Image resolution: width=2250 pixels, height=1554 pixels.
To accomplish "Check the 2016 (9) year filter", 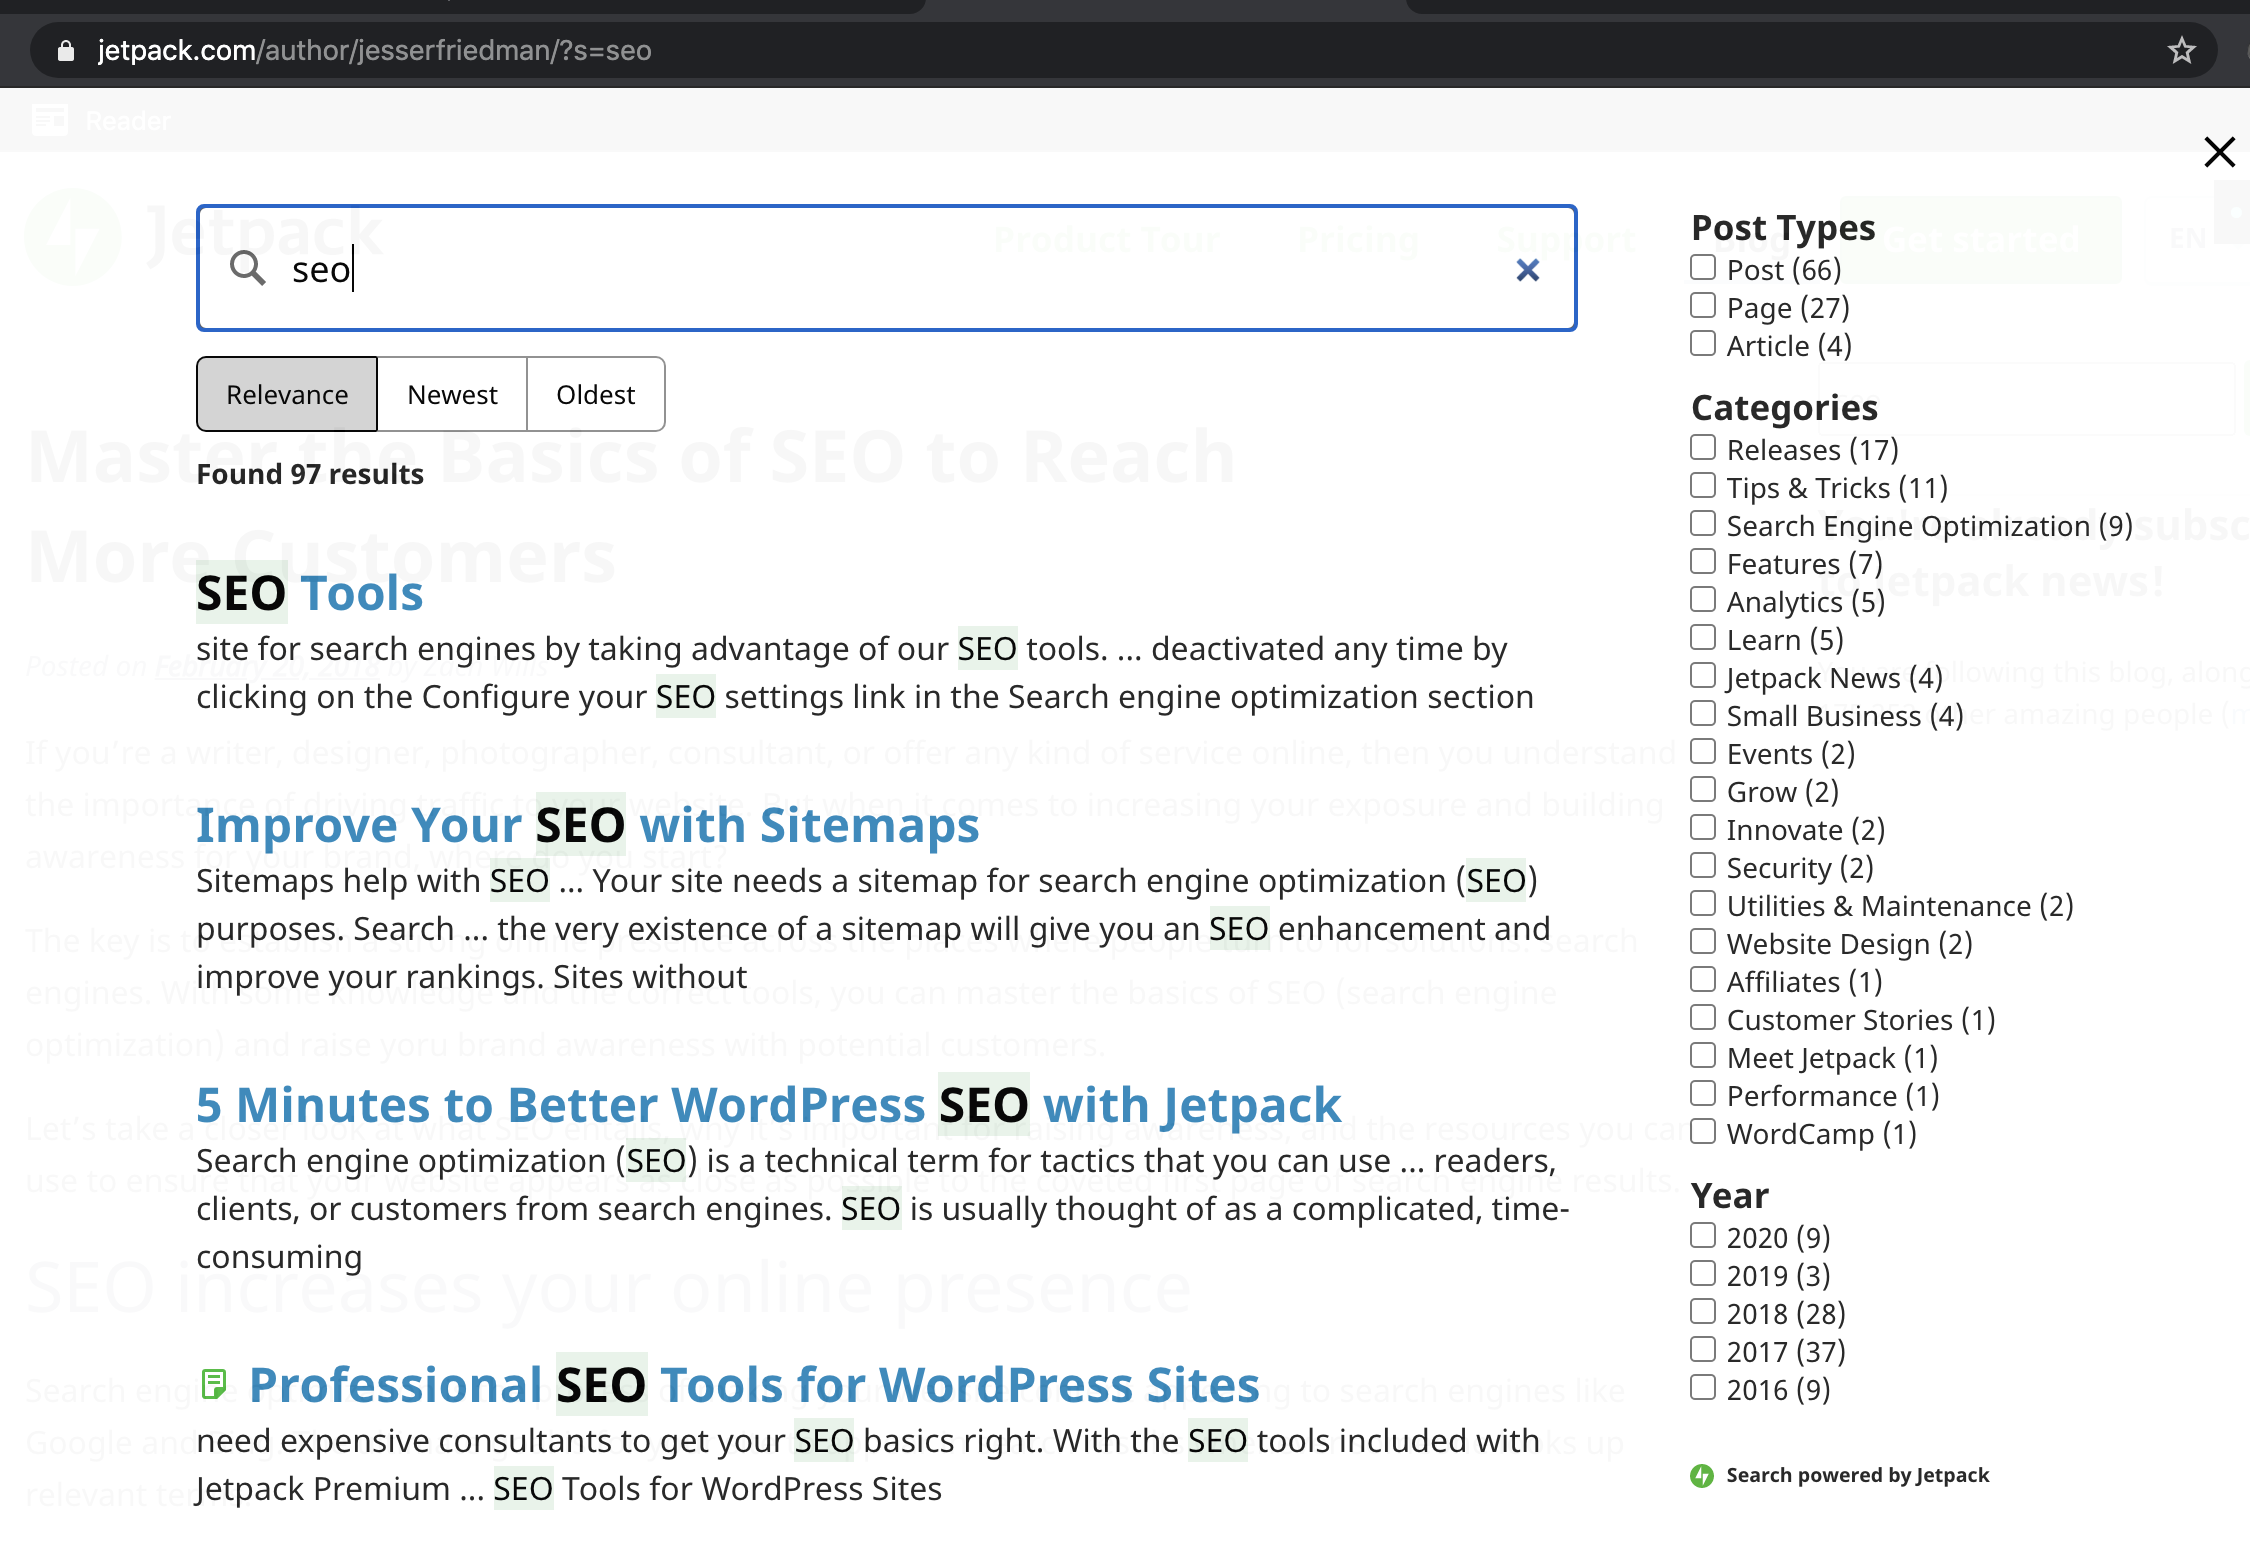I will (x=1703, y=1388).
